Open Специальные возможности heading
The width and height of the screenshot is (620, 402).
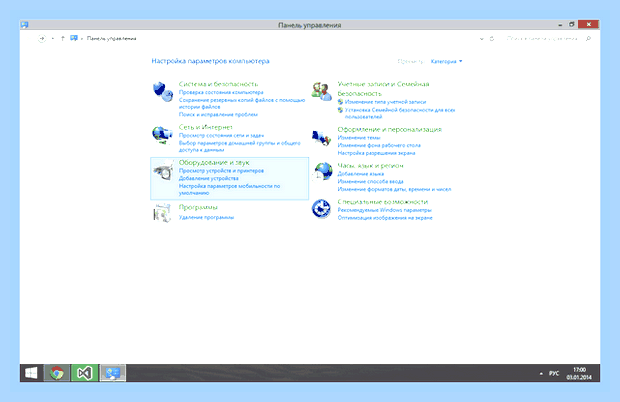coord(382,202)
